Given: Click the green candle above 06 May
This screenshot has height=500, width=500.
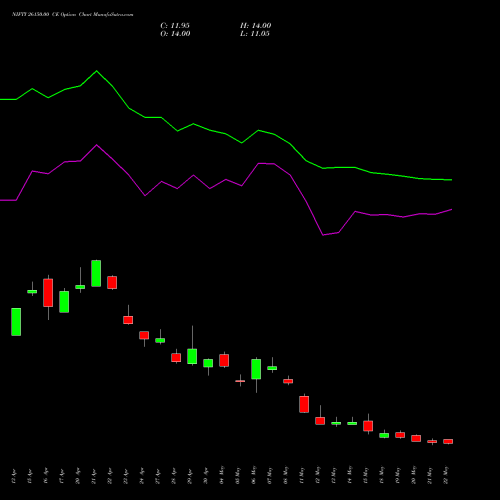Looking at the screenshot, I should [256, 369].
